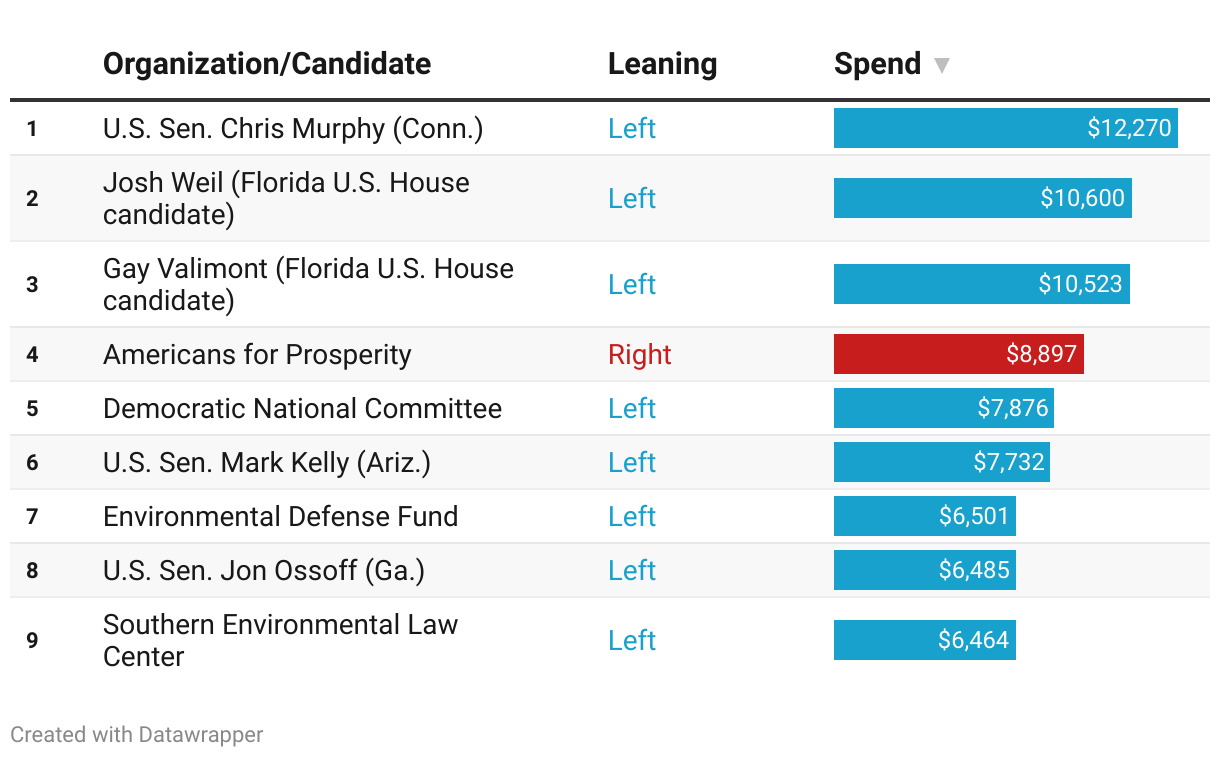This screenshot has height=758, width=1220.
Task: Click the $10,600 blue bar
Action: tap(982, 198)
